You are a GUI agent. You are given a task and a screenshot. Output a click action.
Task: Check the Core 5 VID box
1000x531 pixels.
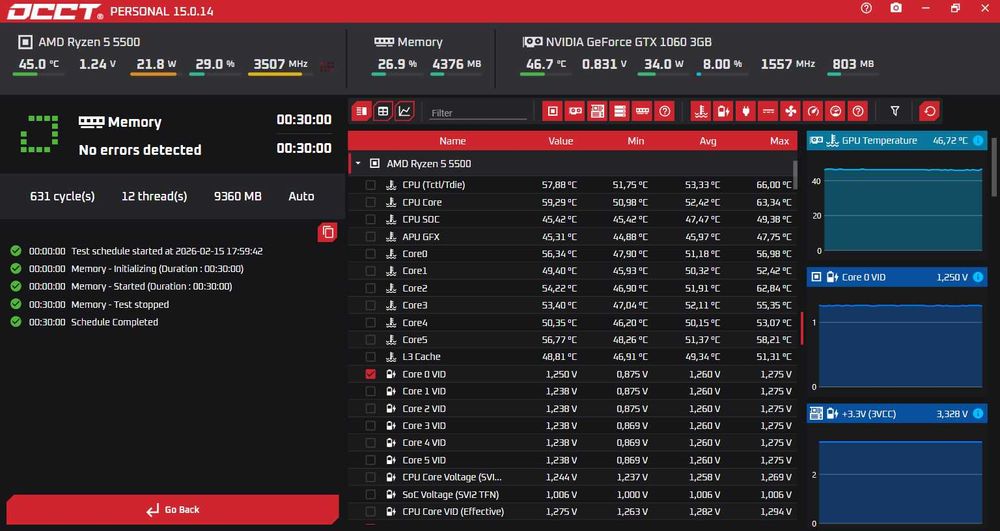371,460
